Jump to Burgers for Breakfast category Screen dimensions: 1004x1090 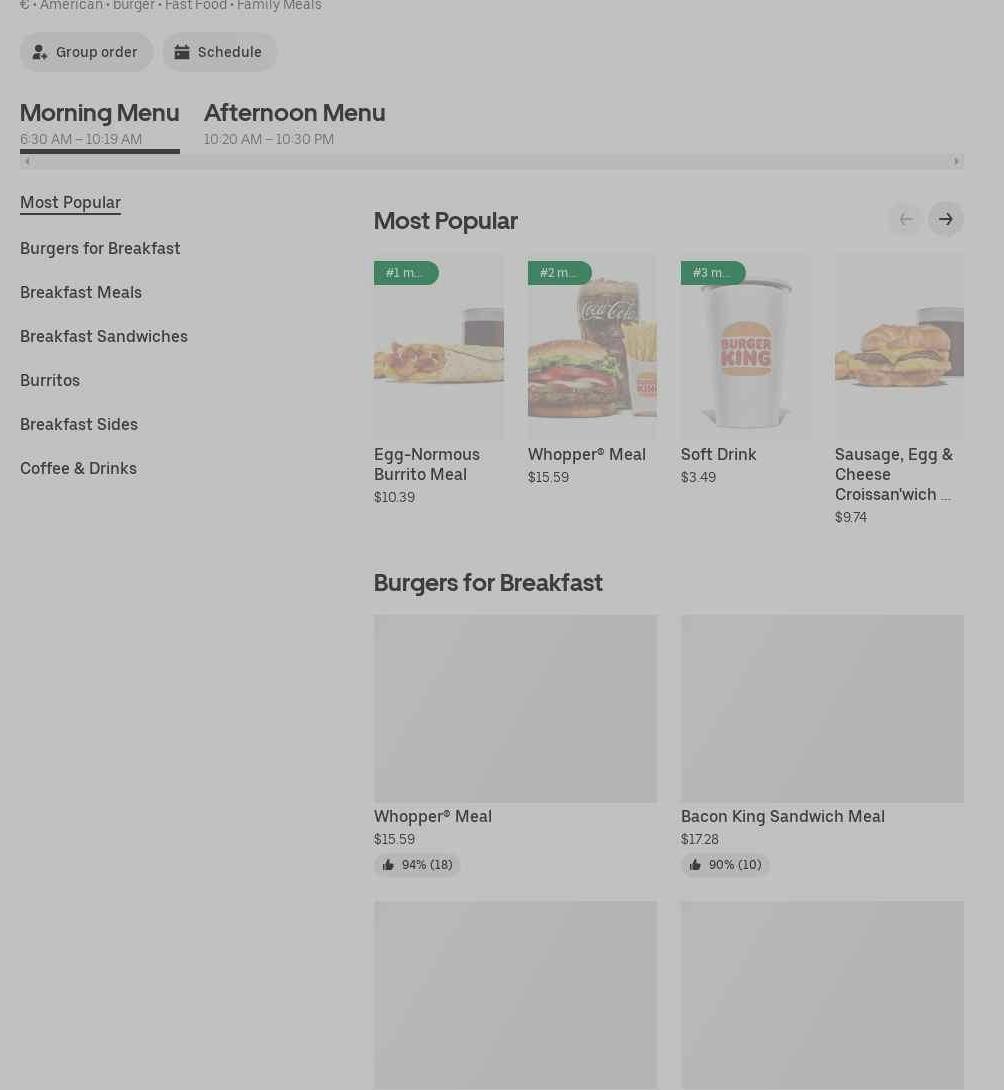(x=100, y=248)
